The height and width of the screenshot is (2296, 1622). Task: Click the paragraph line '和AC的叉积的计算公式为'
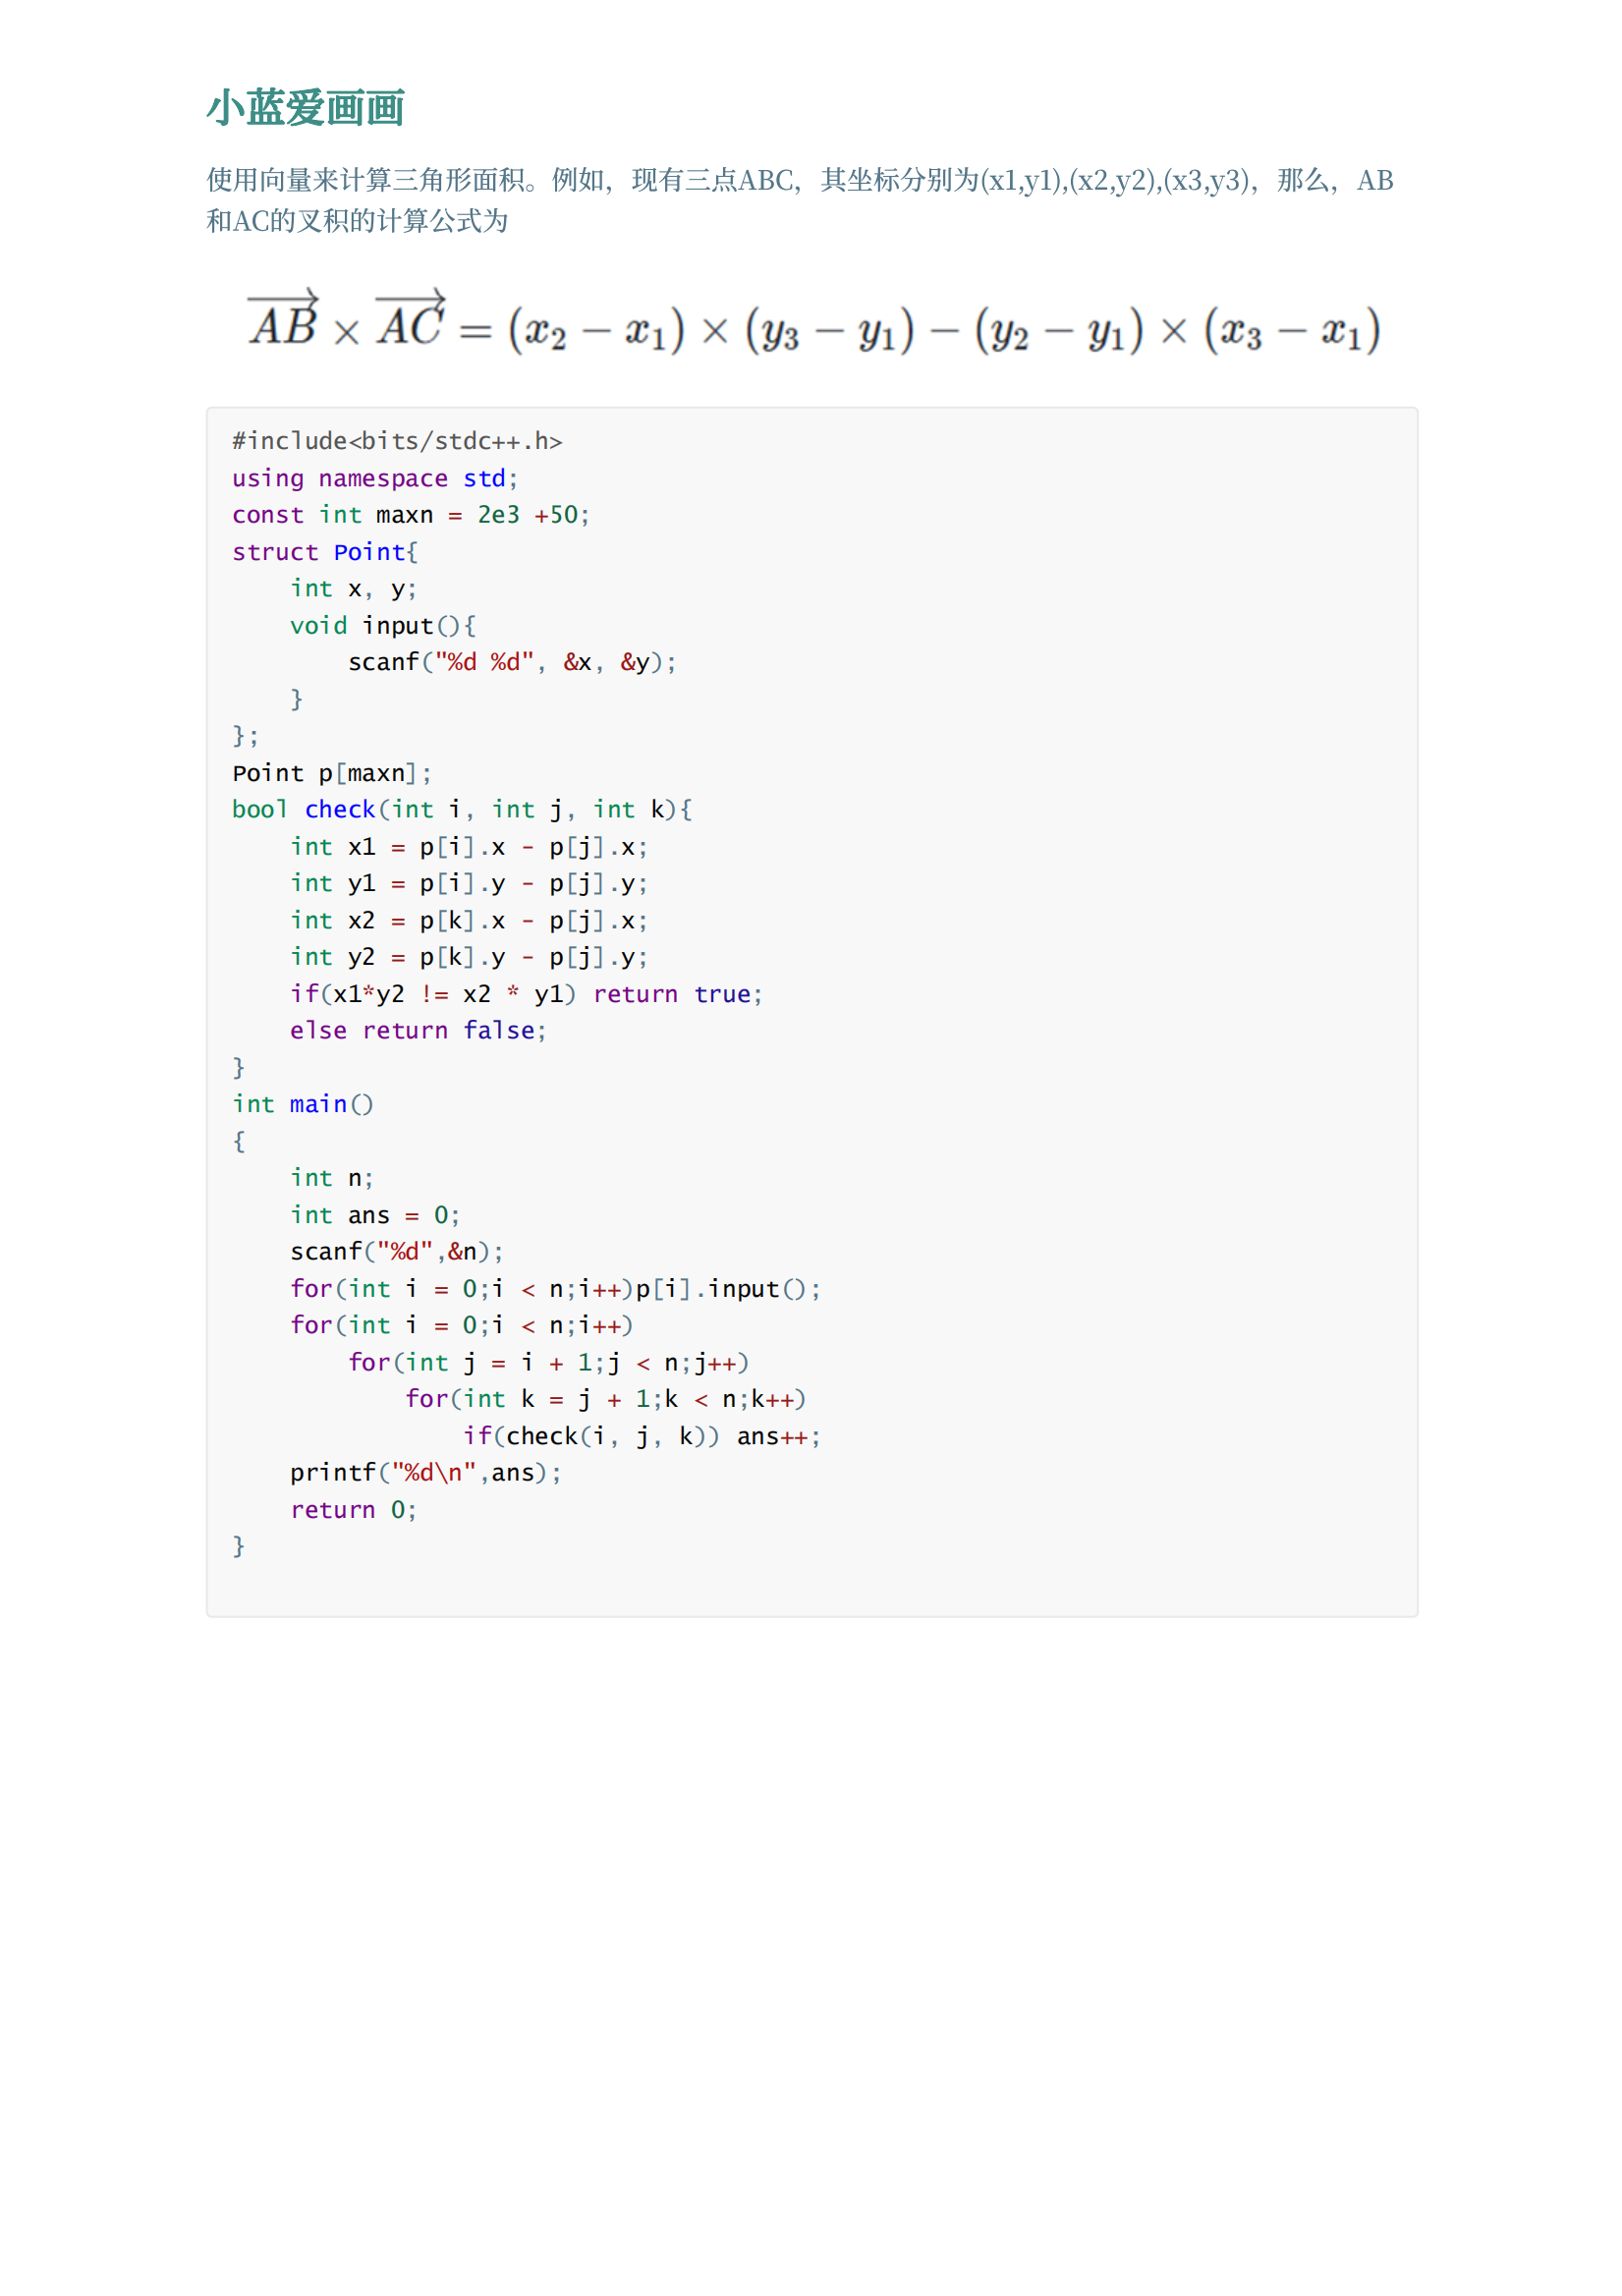tap(357, 221)
